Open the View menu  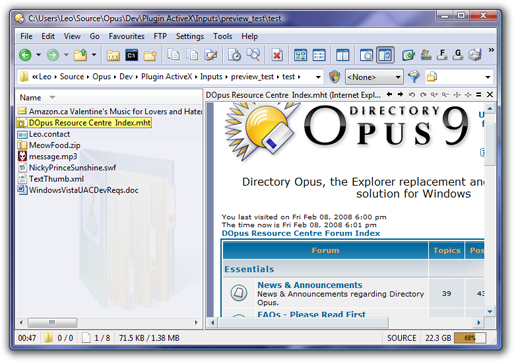pos(72,36)
